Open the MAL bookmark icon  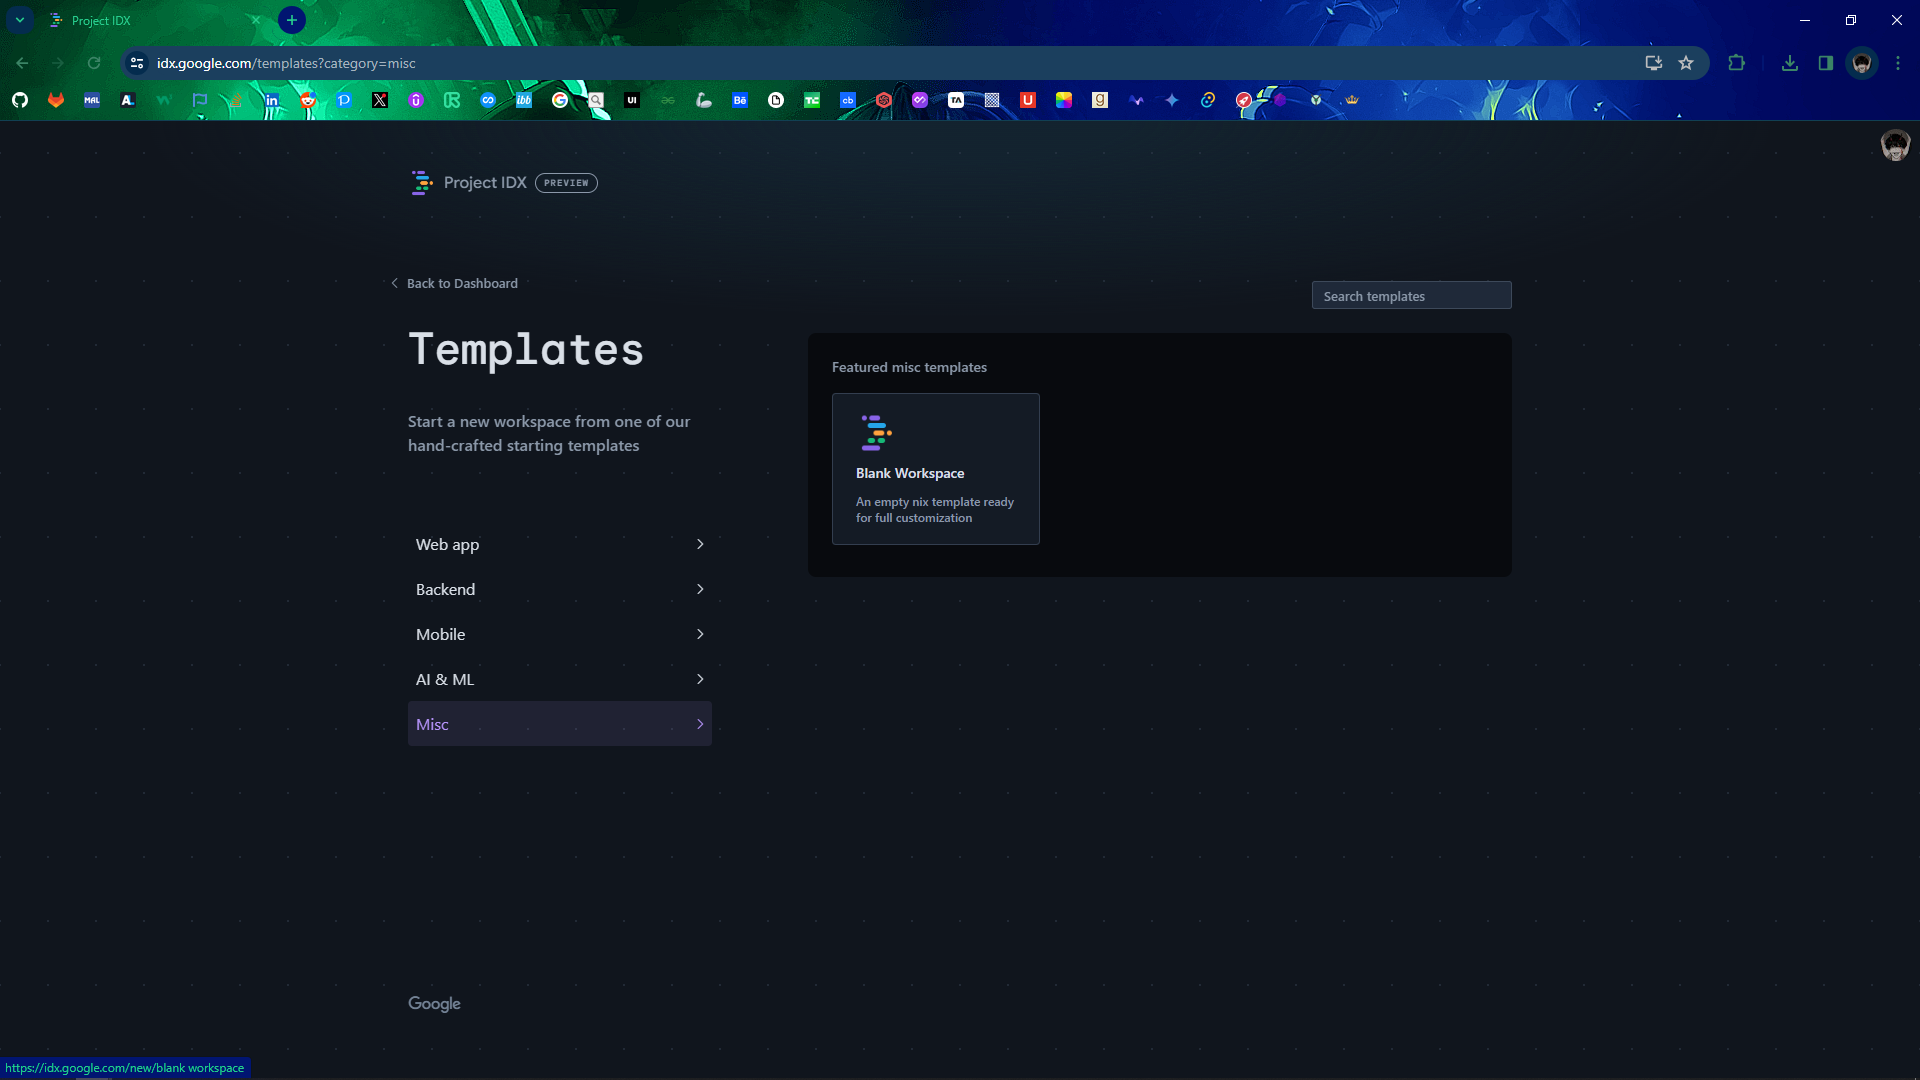click(92, 100)
